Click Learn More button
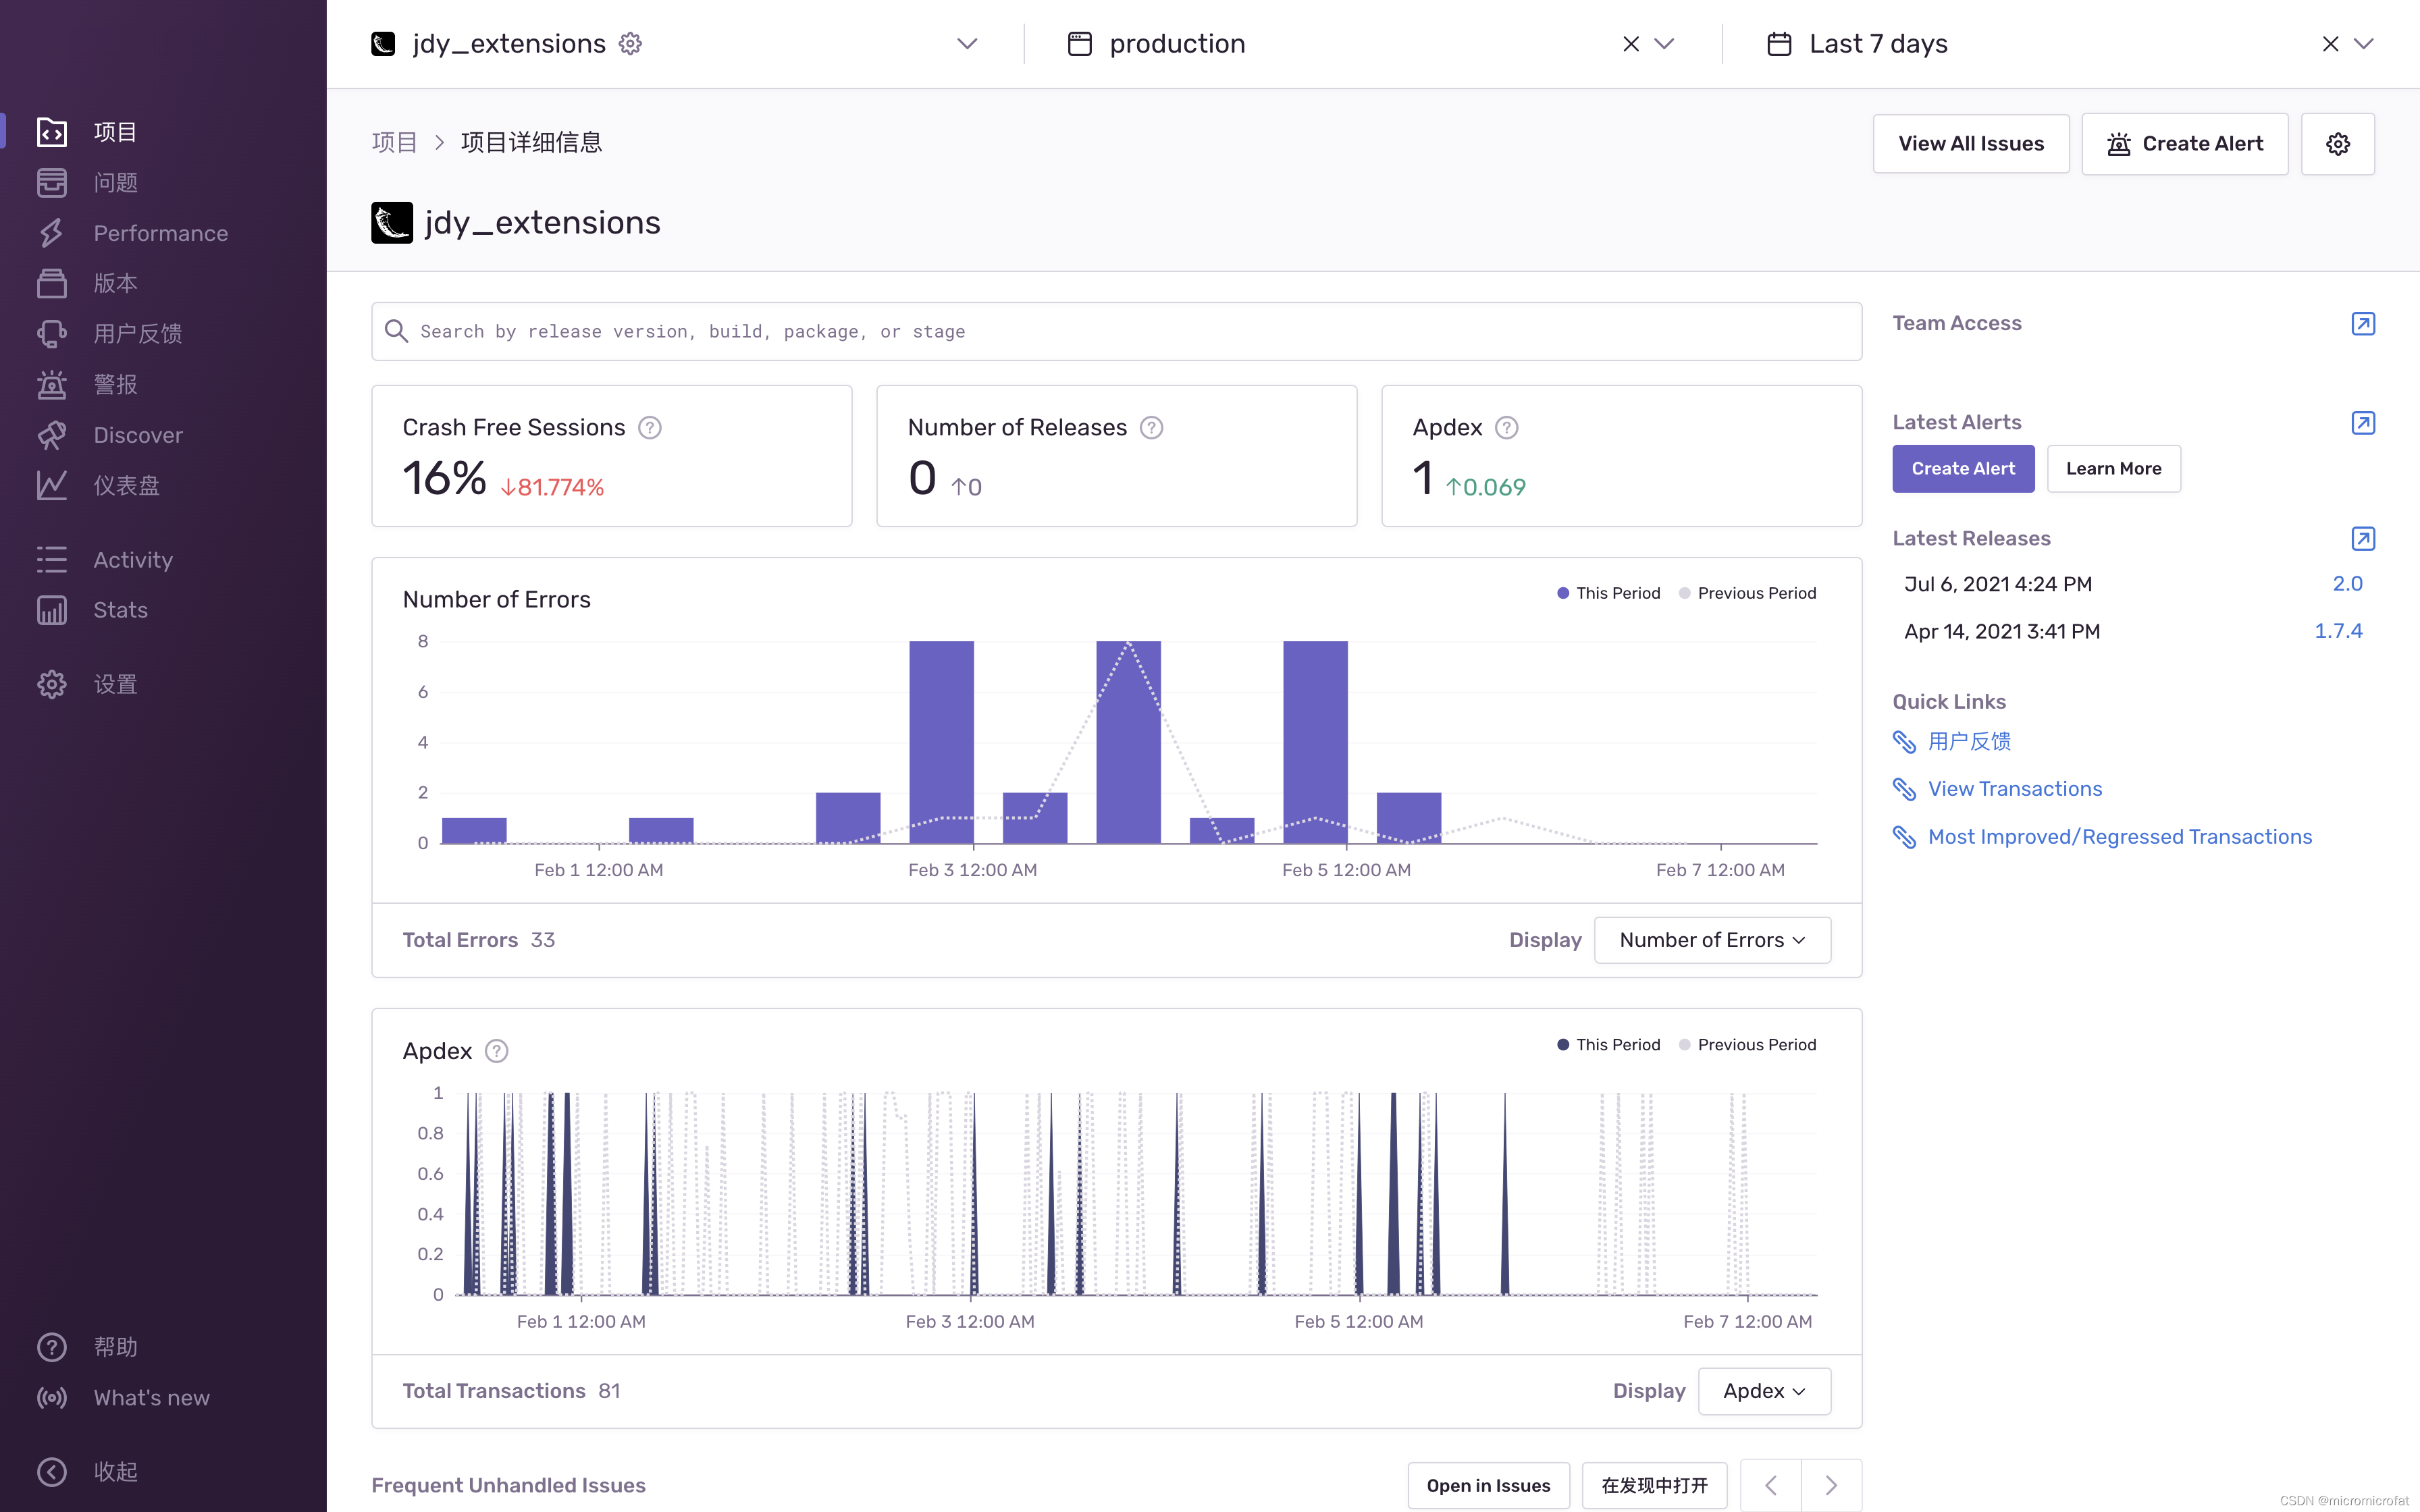The width and height of the screenshot is (2420, 1512). point(2114,469)
